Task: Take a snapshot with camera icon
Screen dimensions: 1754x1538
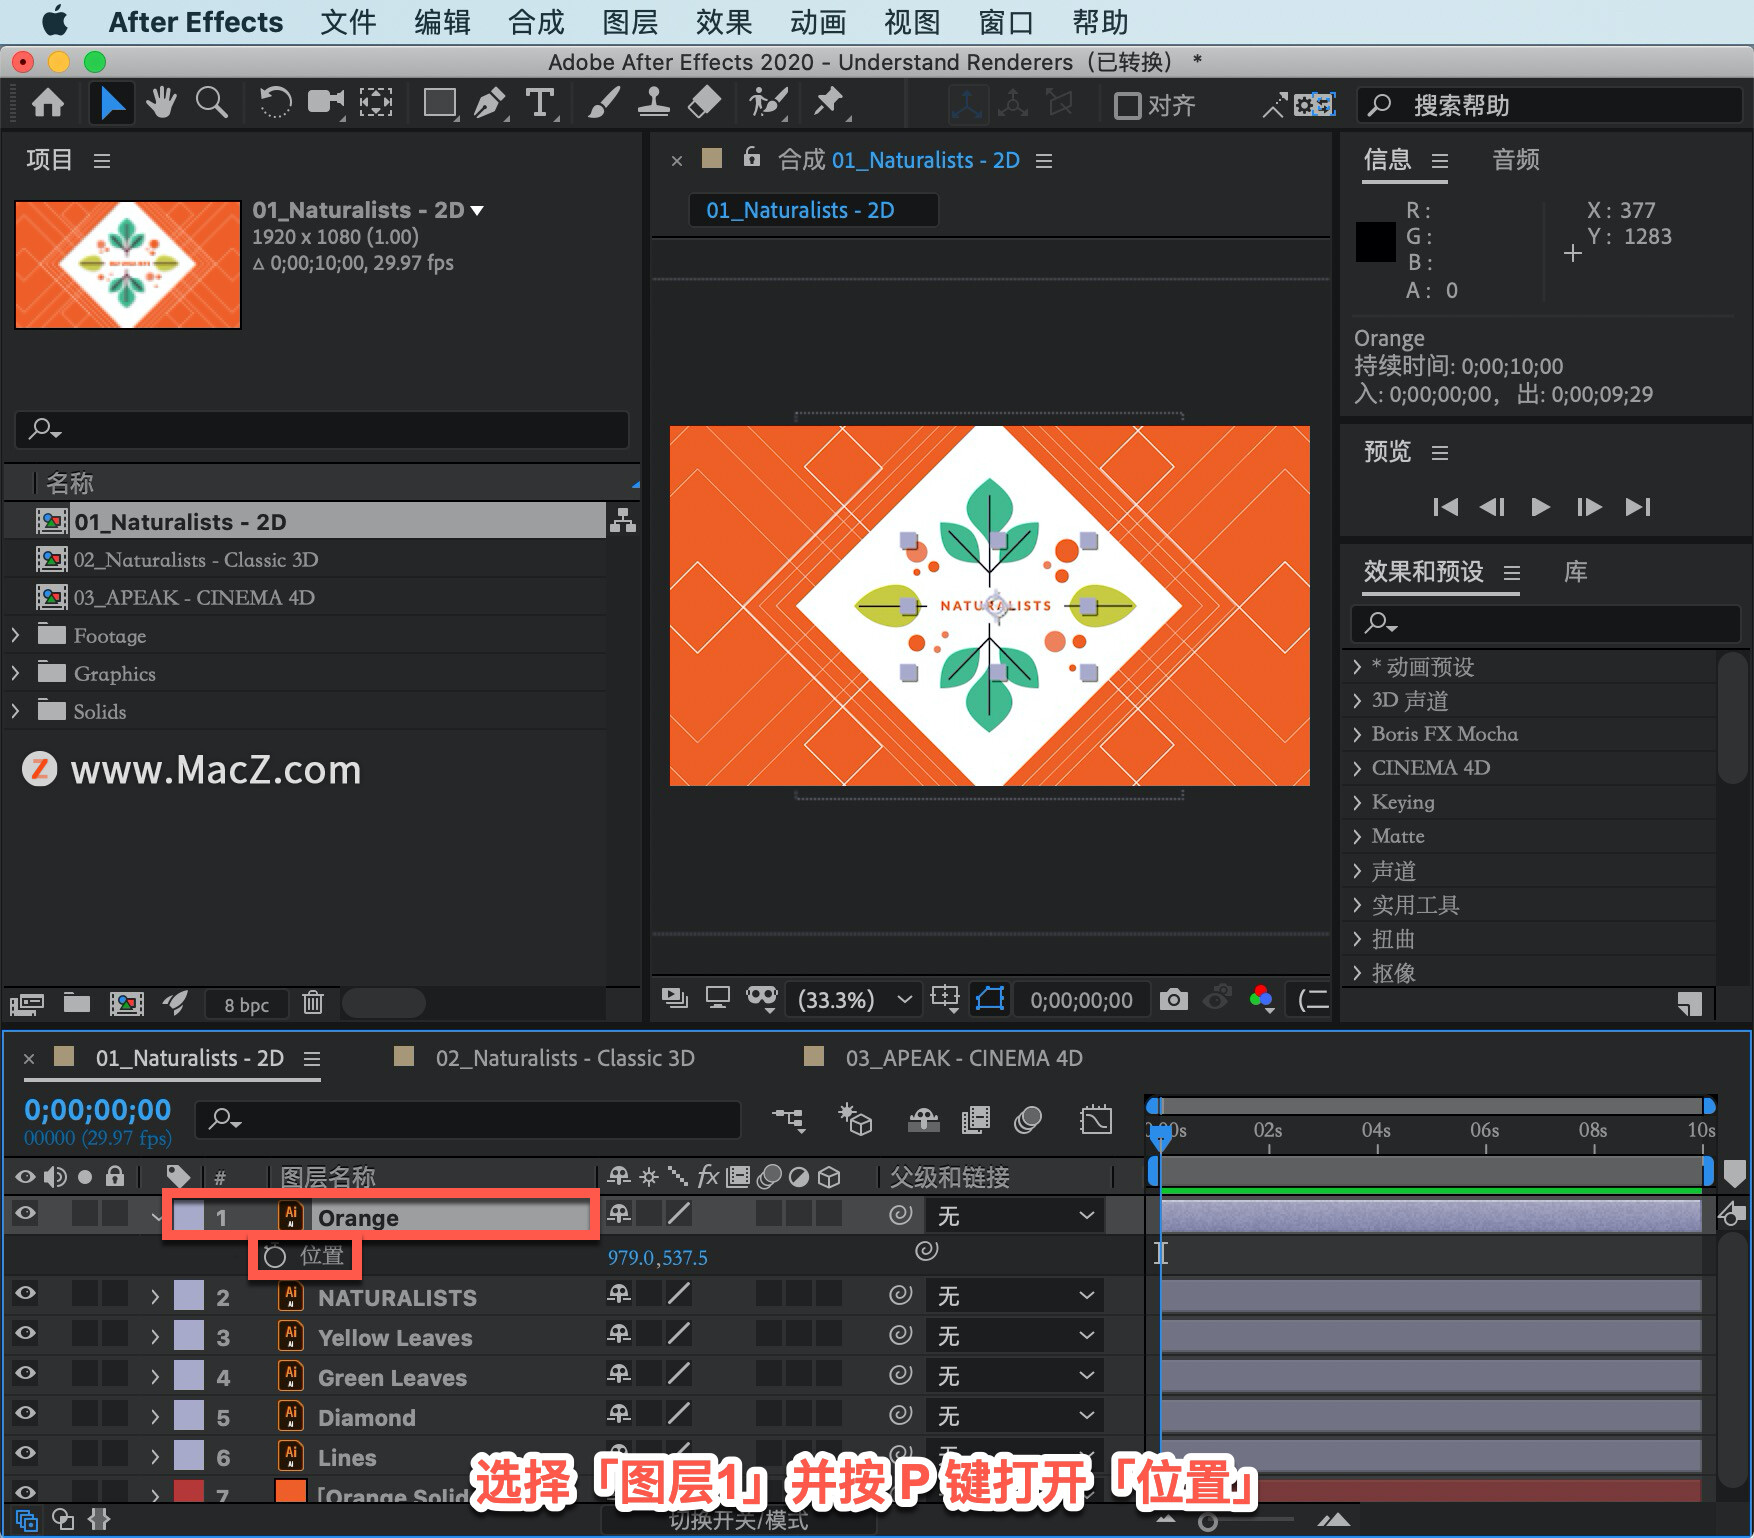Action: (x=1173, y=999)
